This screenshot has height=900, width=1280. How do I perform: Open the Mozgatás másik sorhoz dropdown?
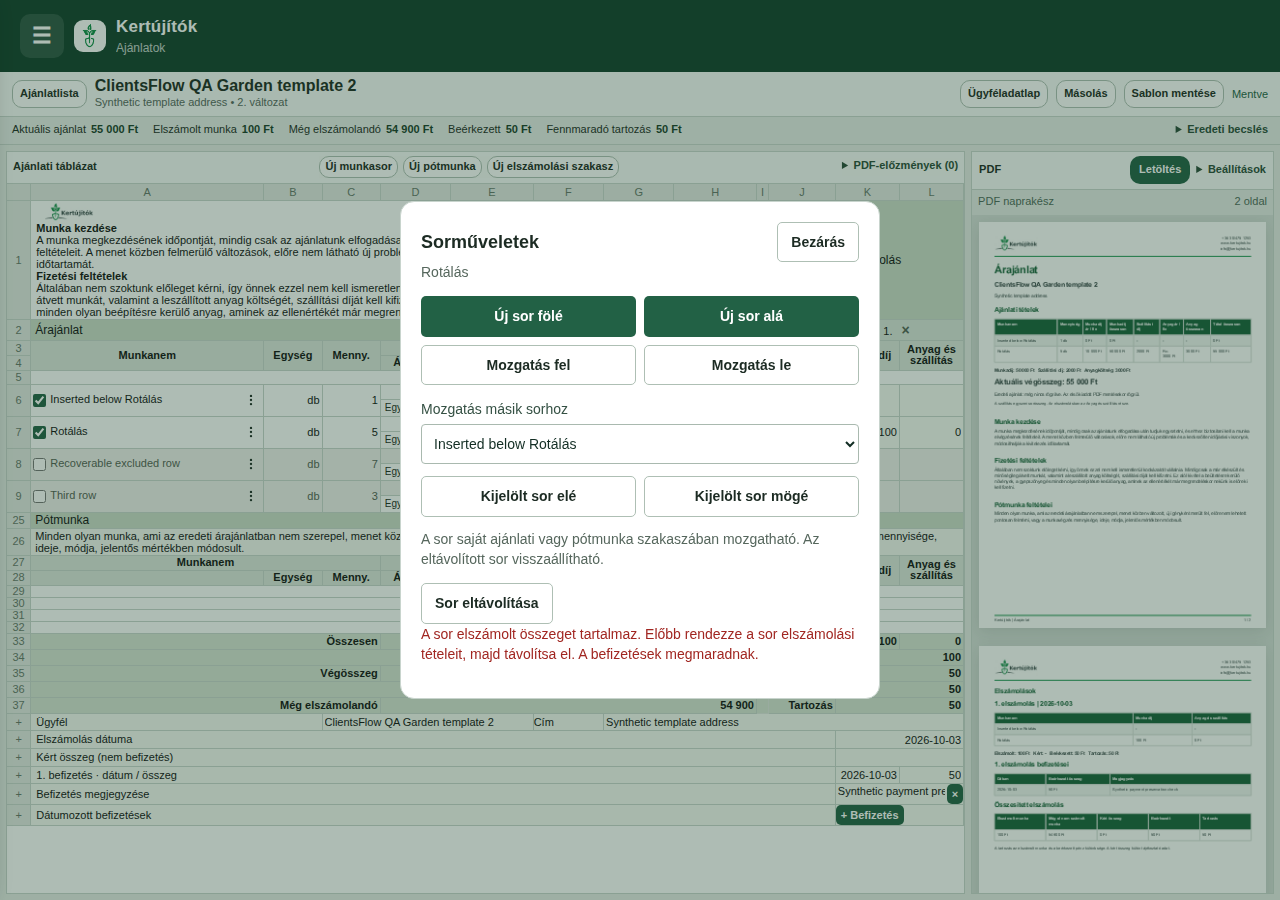pyautogui.click(x=640, y=444)
